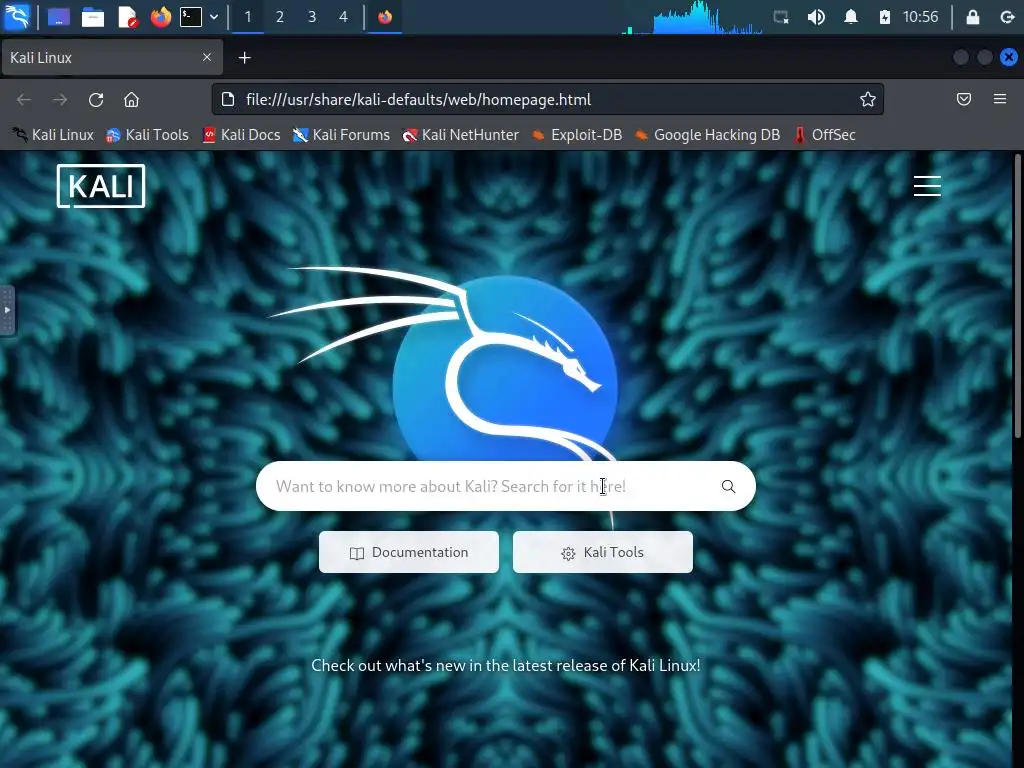Switch to workspace 2
The image size is (1024, 768).
pos(280,17)
